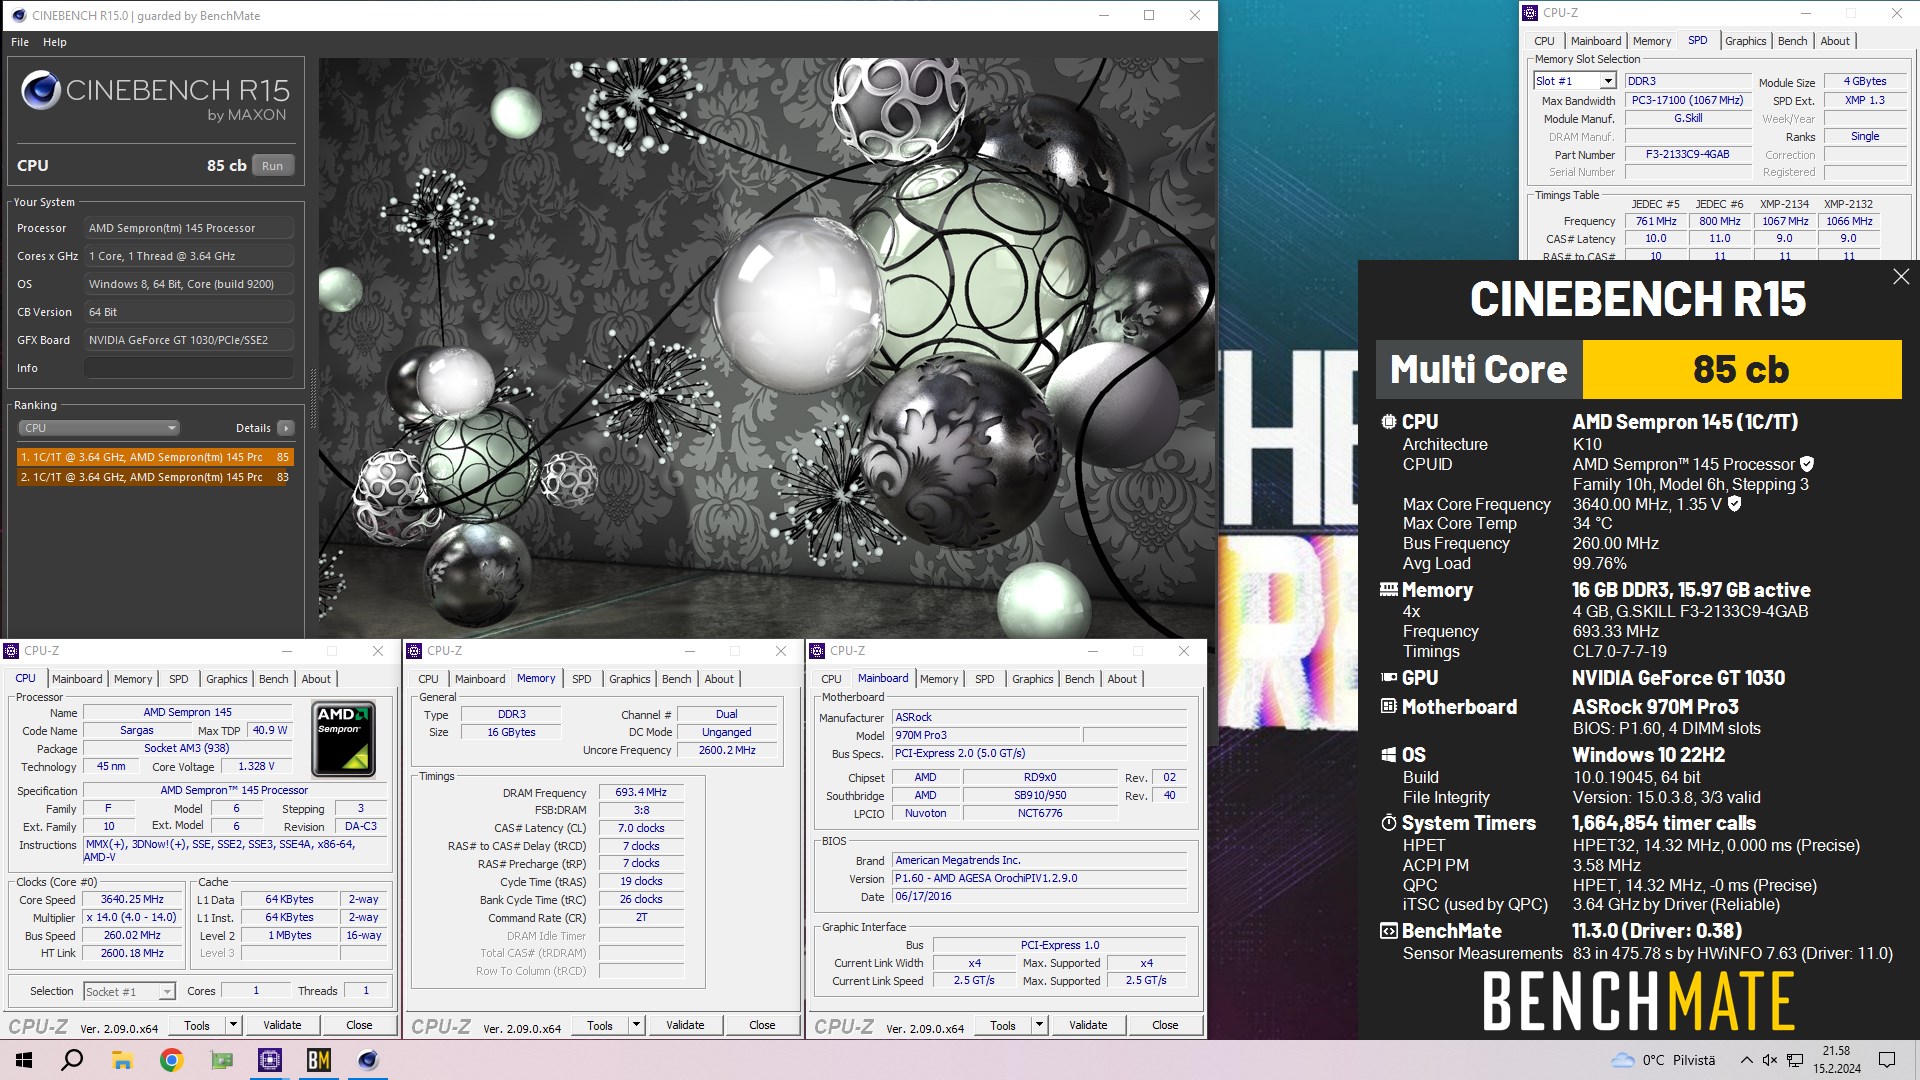Expand ranking Details arrow
Image resolution: width=1920 pixels, height=1080 pixels.
pyautogui.click(x=286, y=428)
